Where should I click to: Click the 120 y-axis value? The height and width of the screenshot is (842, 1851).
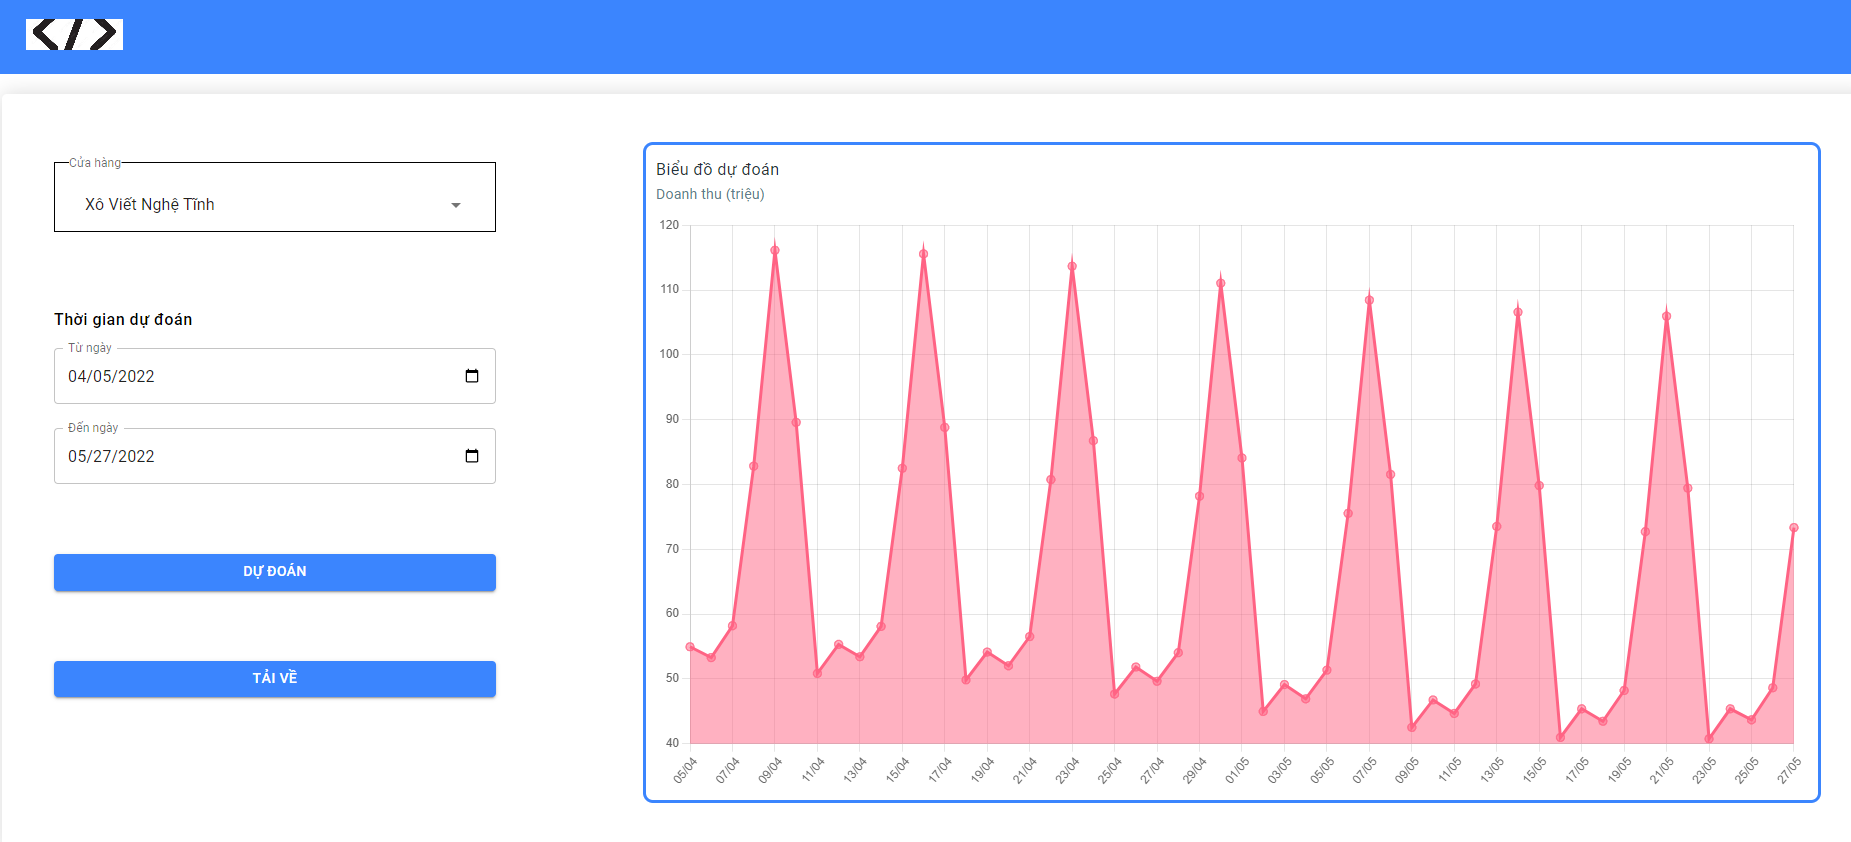click(x=669, y=225)
